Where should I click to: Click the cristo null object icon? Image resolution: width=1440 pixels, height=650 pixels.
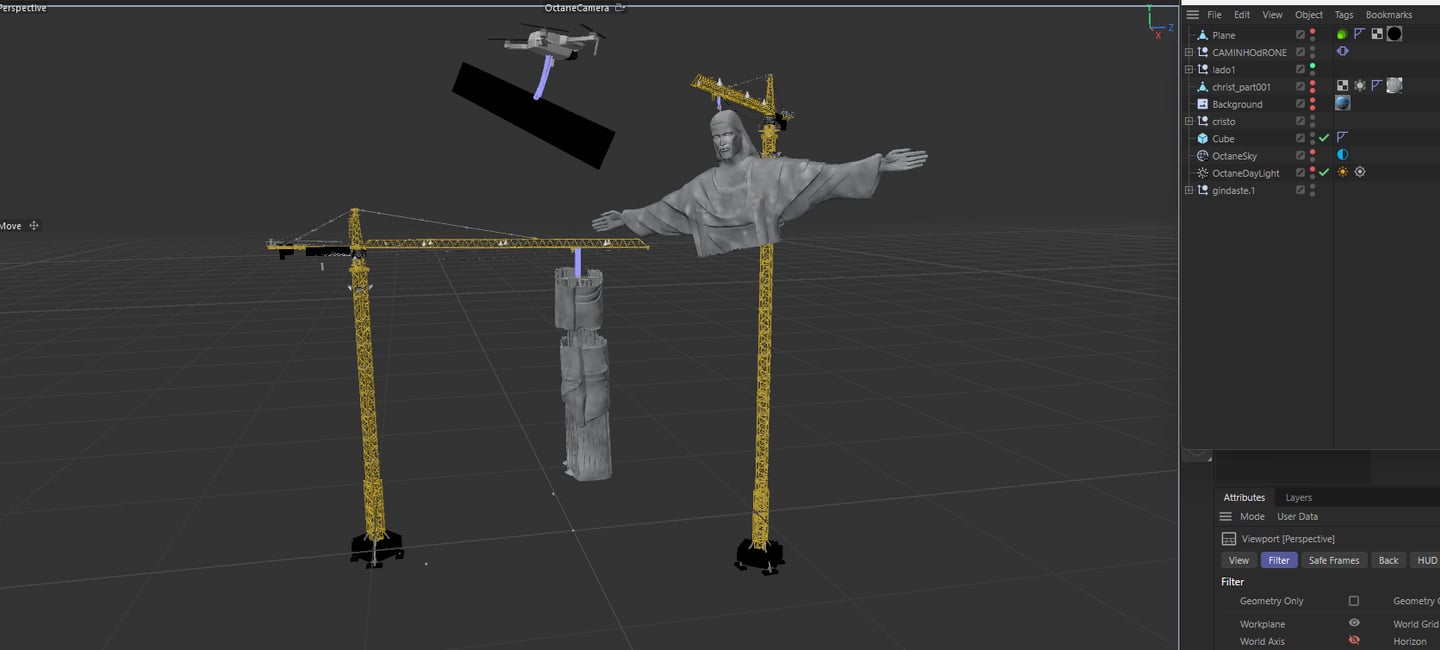click(x=1202, y=121)
